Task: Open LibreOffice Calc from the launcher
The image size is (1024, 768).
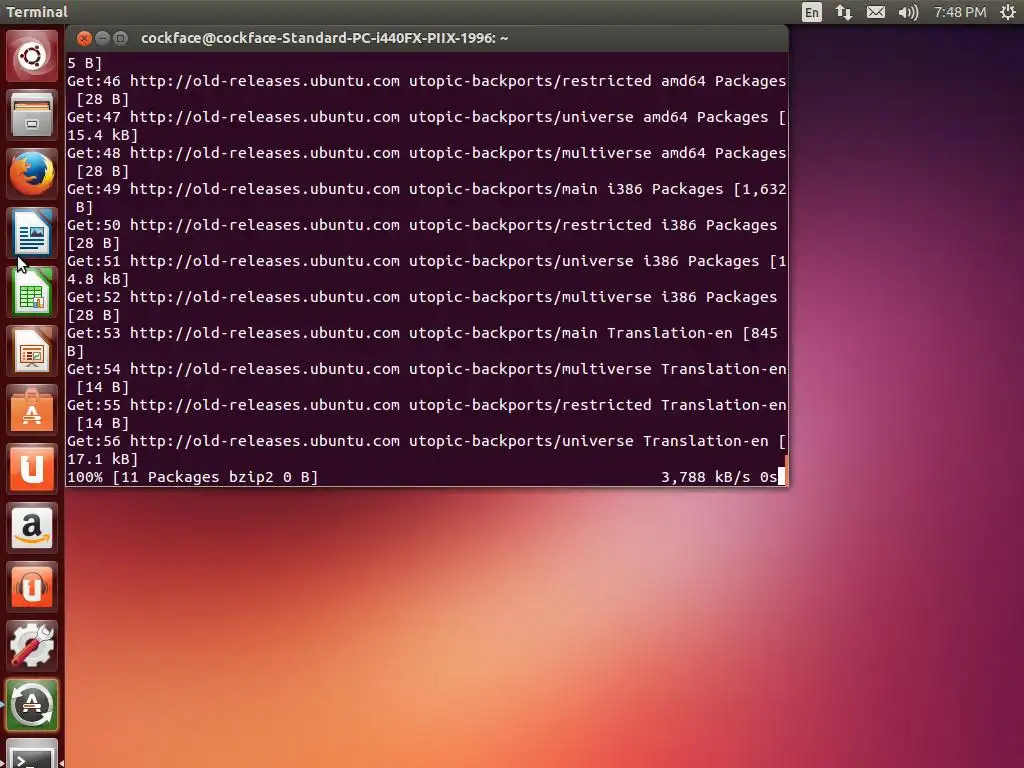Action: pyautogui.click(x=31, y=292)
